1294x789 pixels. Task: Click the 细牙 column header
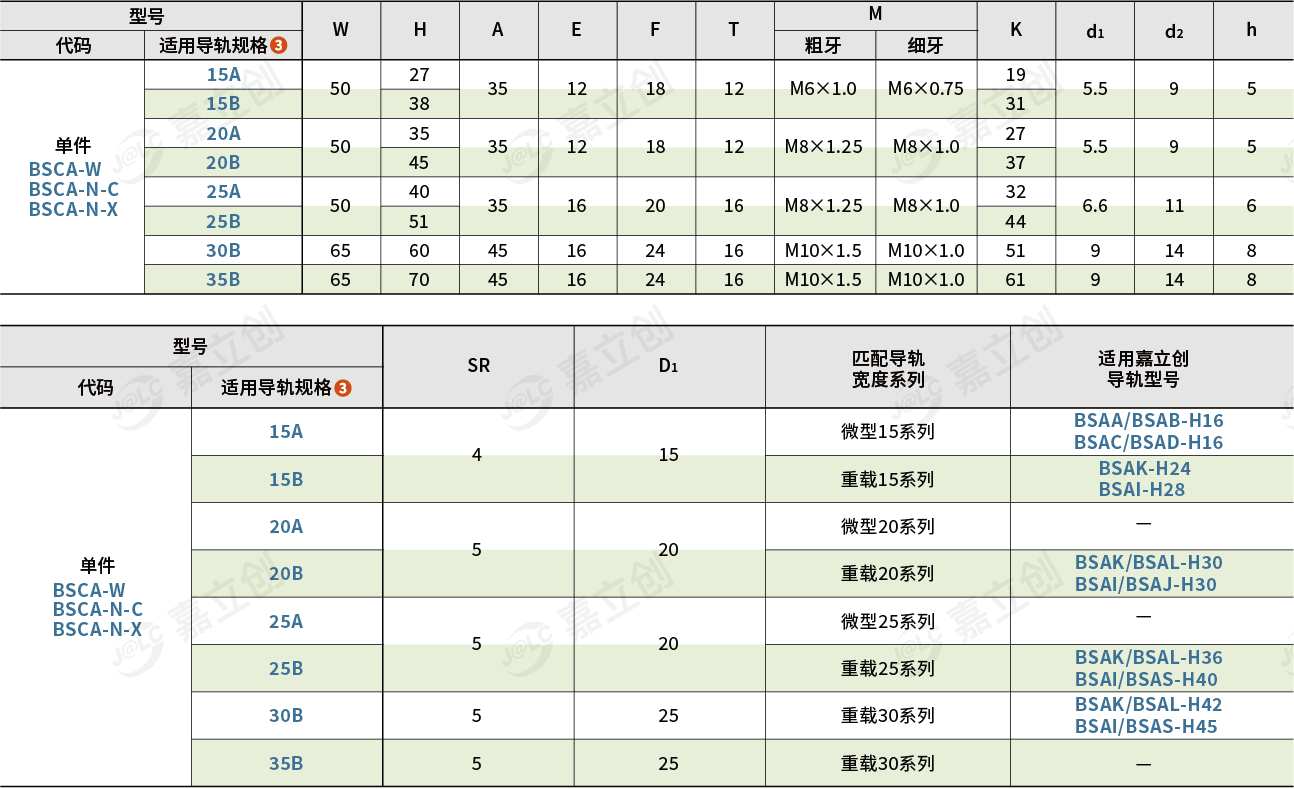pos(925,46)
